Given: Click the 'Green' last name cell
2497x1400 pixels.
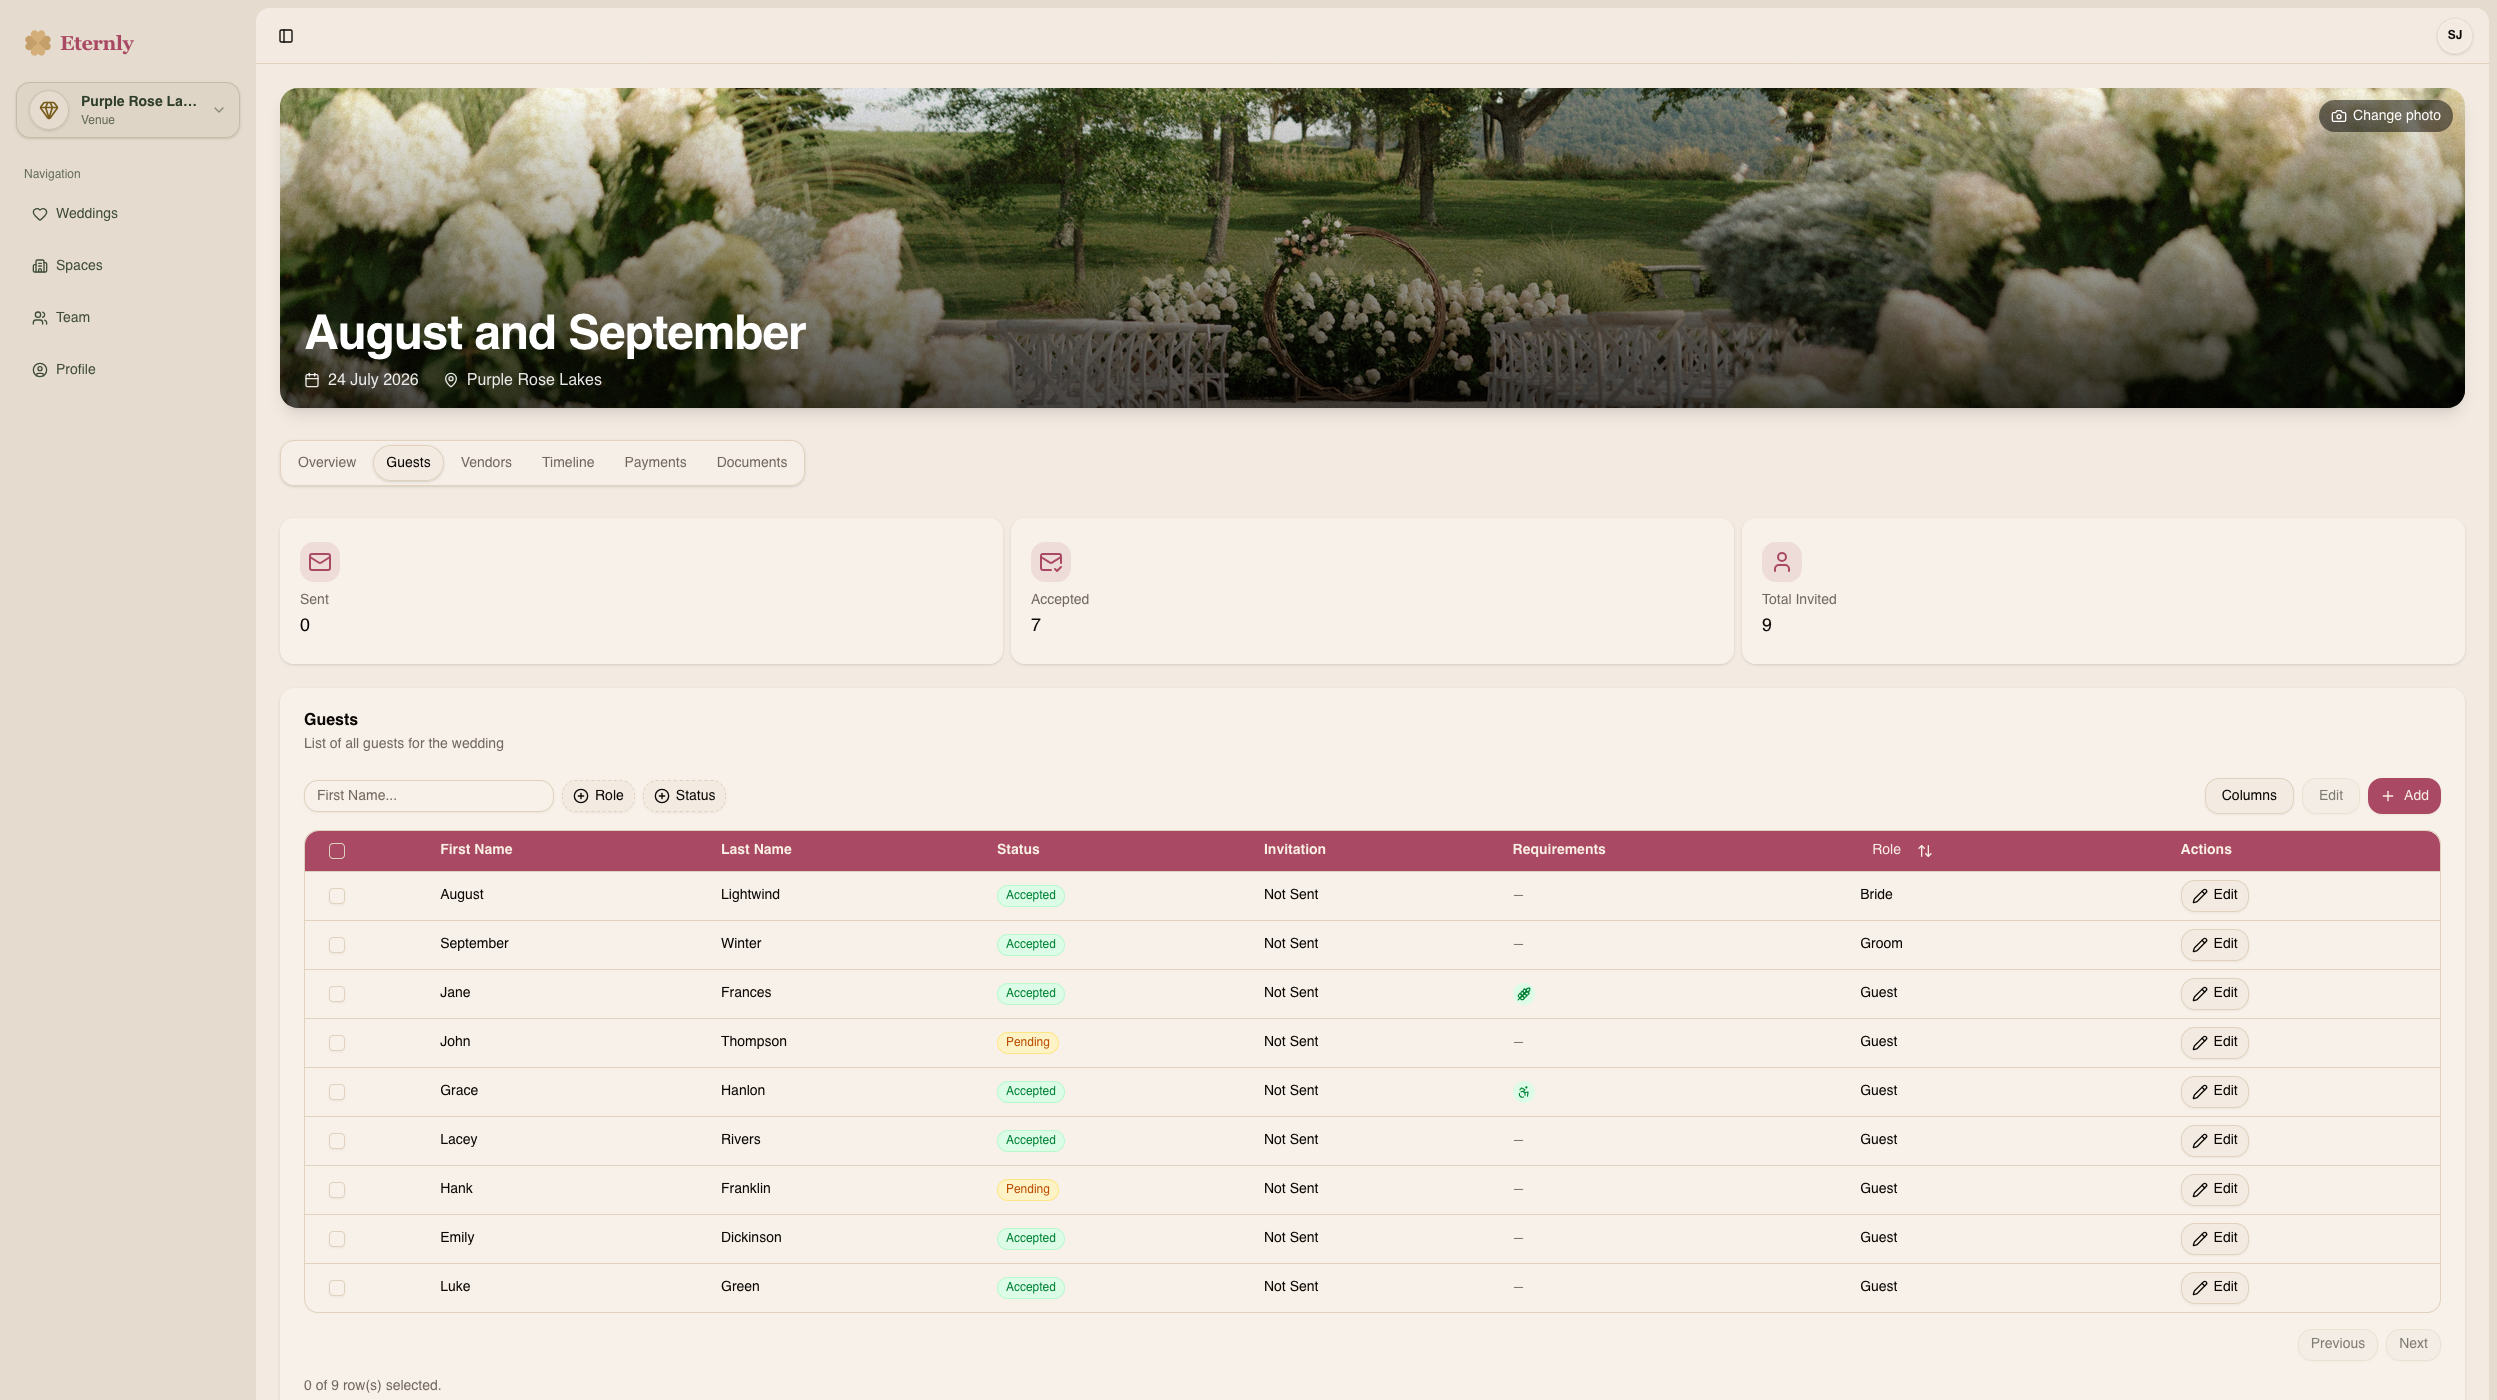Looking at the screenshot, I should 740,1287.
